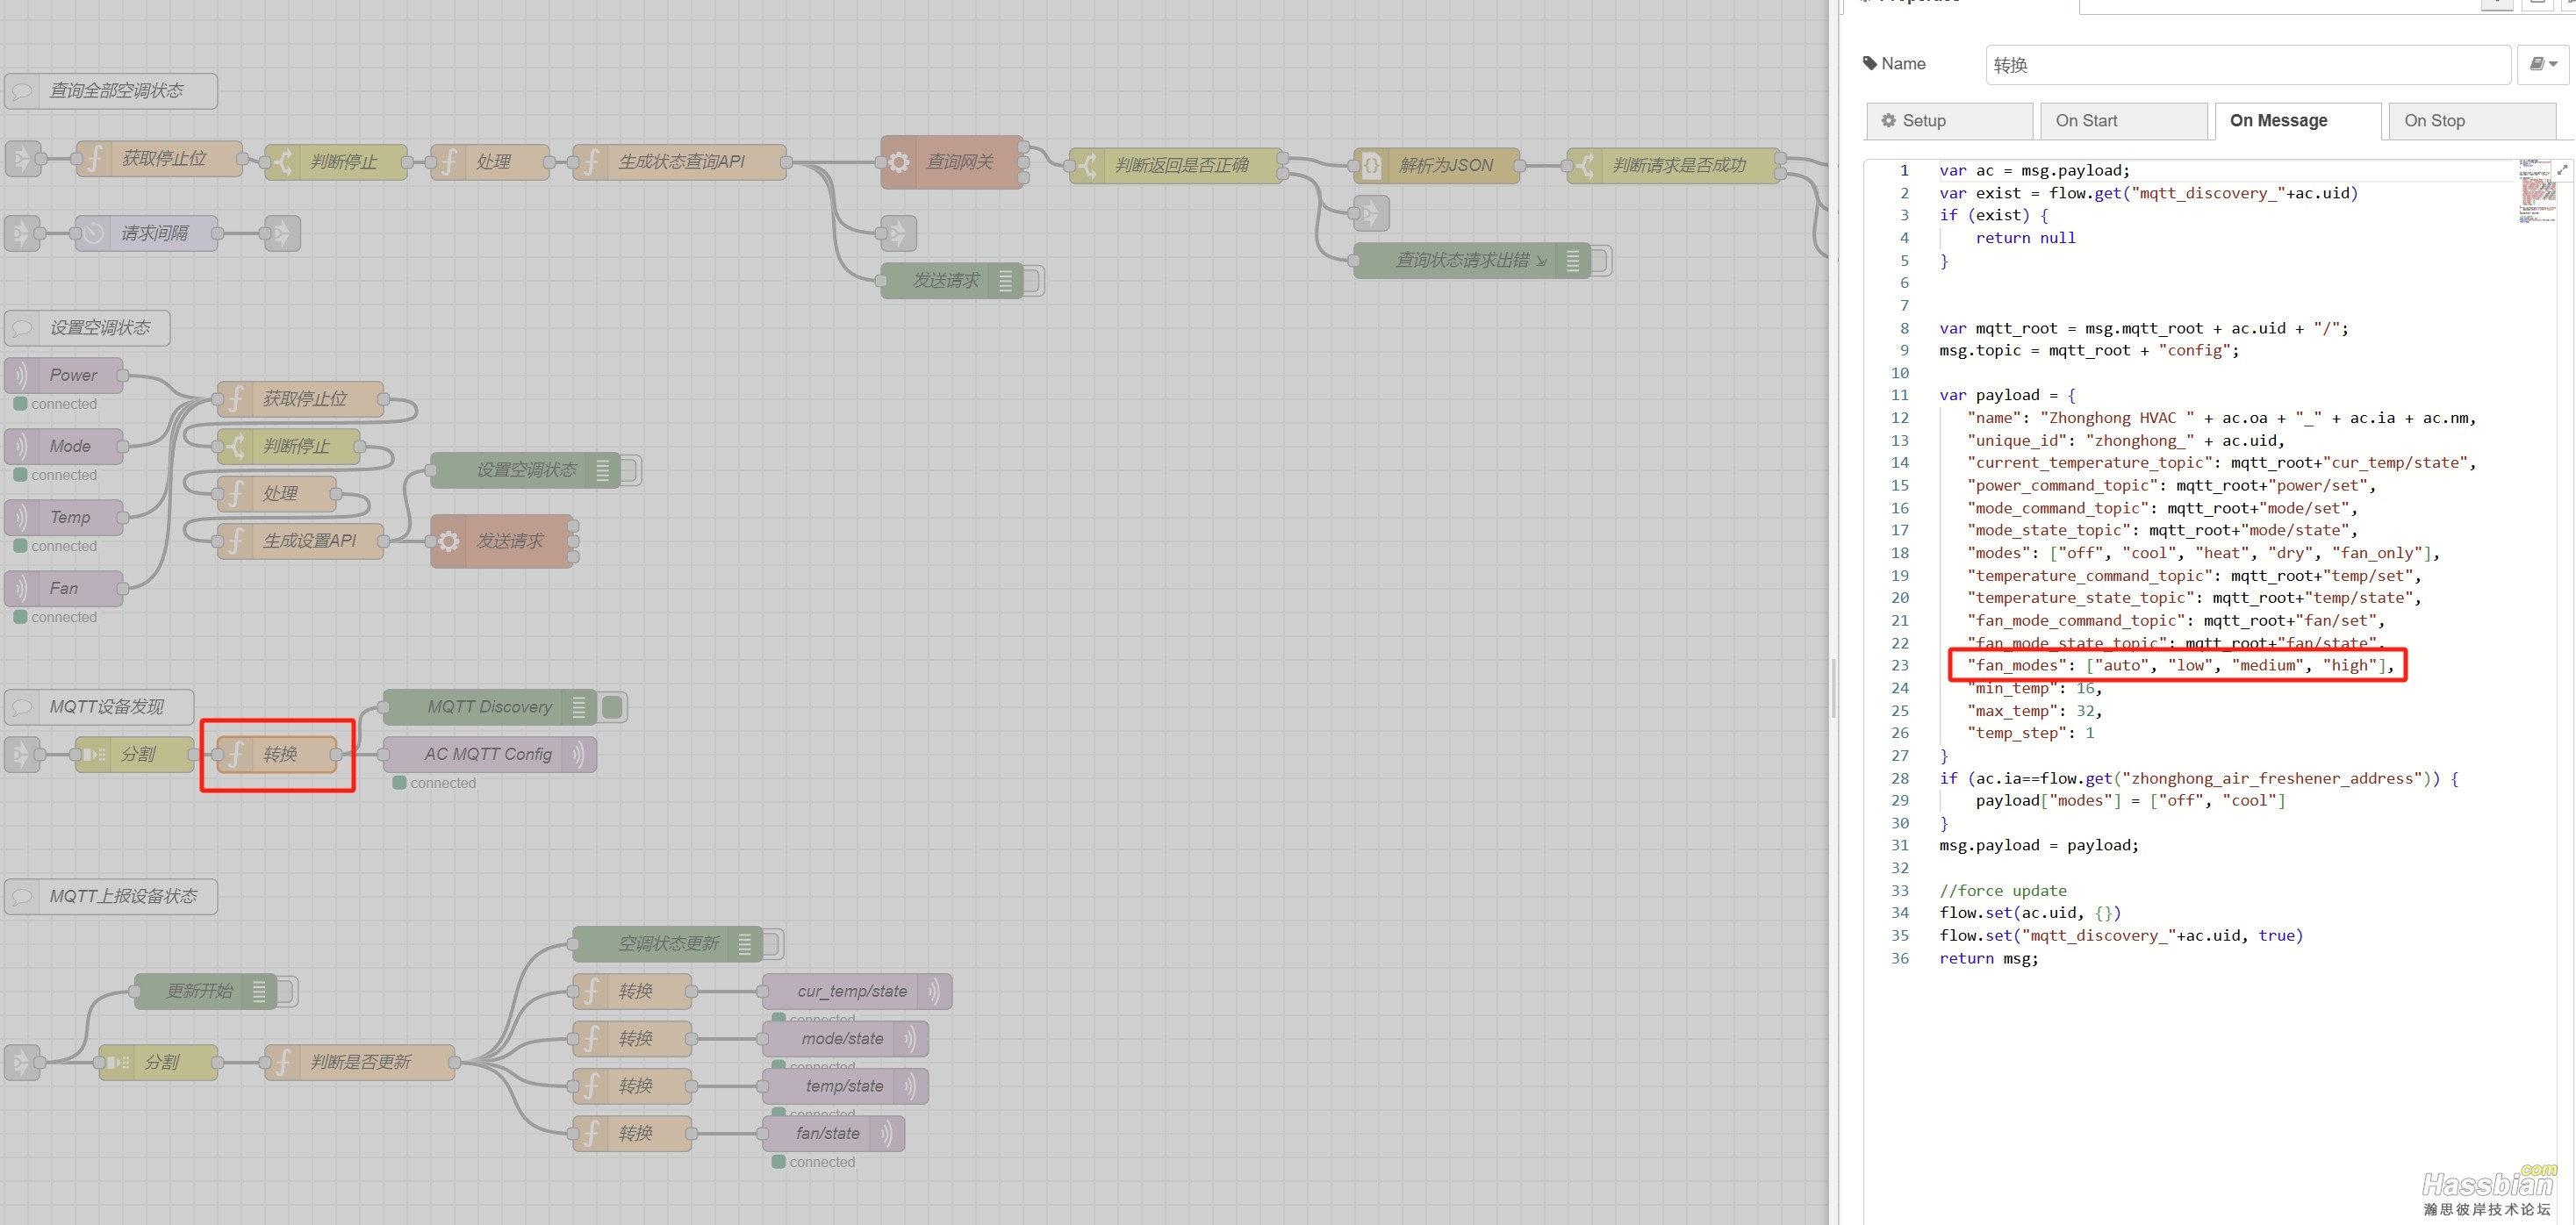Select the 发送请求 request node in set-state flow
Viewport: 2576px width, 1225px height.
(502, 541)
